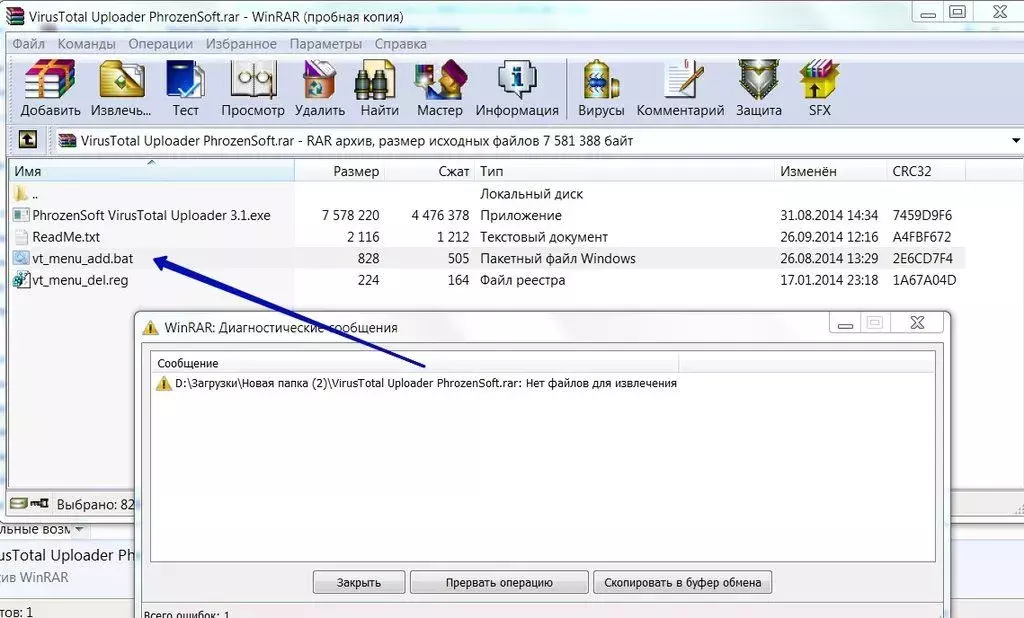Show archive Информация icon
This screenshot has height=618, width=1024.
(517, 80)
